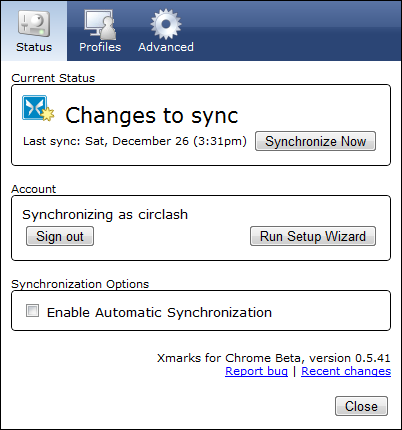This screenshot has height=430, width=402.
Task: Click the Xmarks for Chrome version text
Action: click(x=274, y=358)
